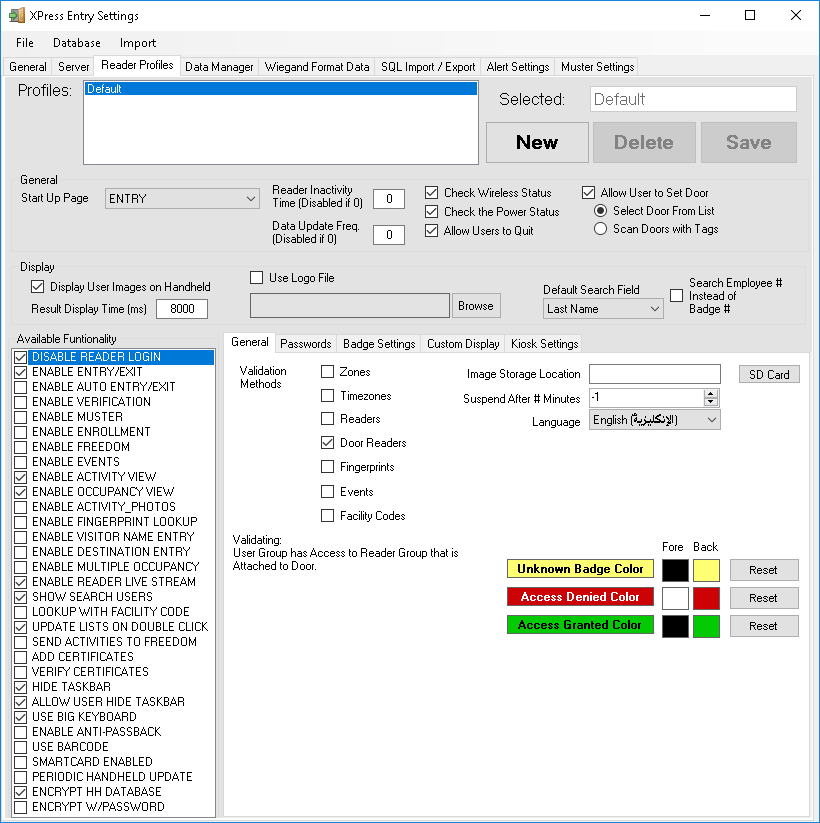Enable the ENABLE MUSTER checkbox
Viewport: 820px width, 823px height.
(21, 417)
